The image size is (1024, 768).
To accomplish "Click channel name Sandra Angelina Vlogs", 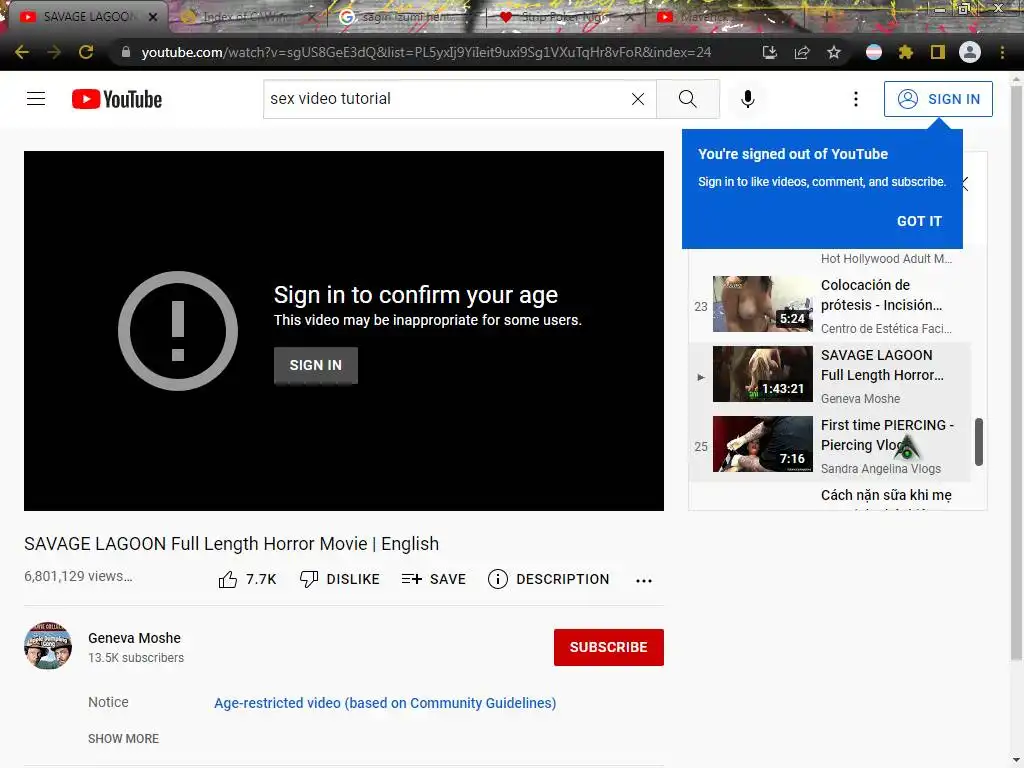I will click(880, 468).
